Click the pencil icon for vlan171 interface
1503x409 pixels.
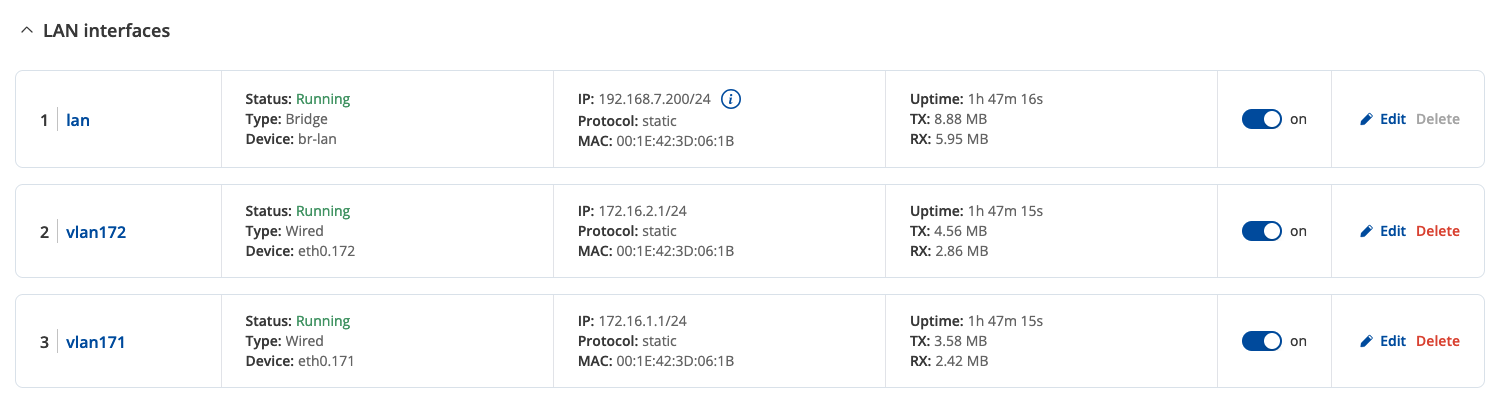coord(1367,342)
